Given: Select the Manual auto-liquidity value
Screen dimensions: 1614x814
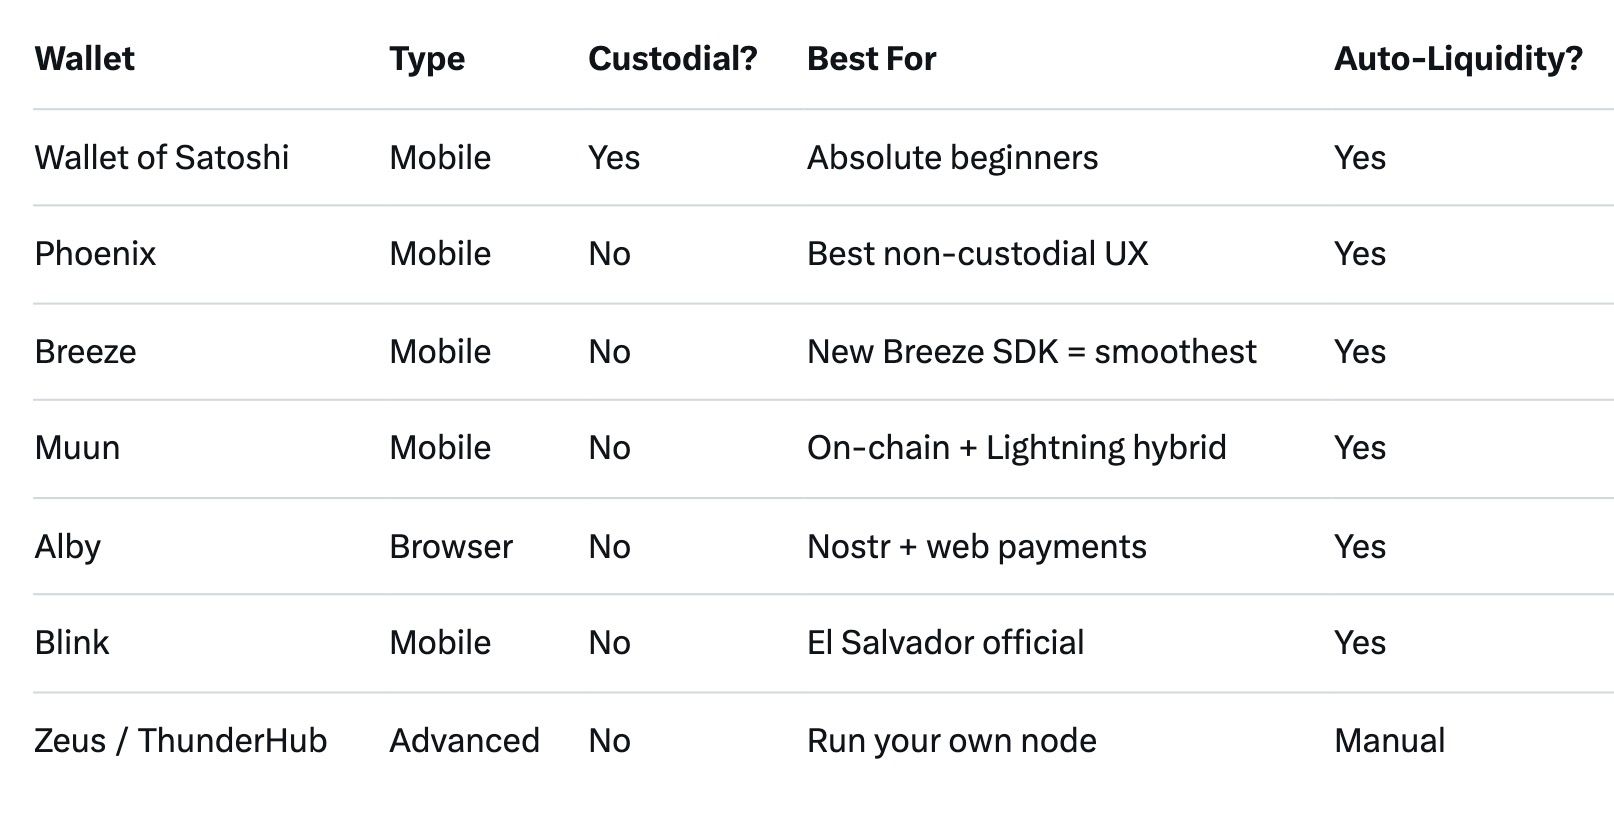Looking at the screenshot, I should pos(1389,740).
